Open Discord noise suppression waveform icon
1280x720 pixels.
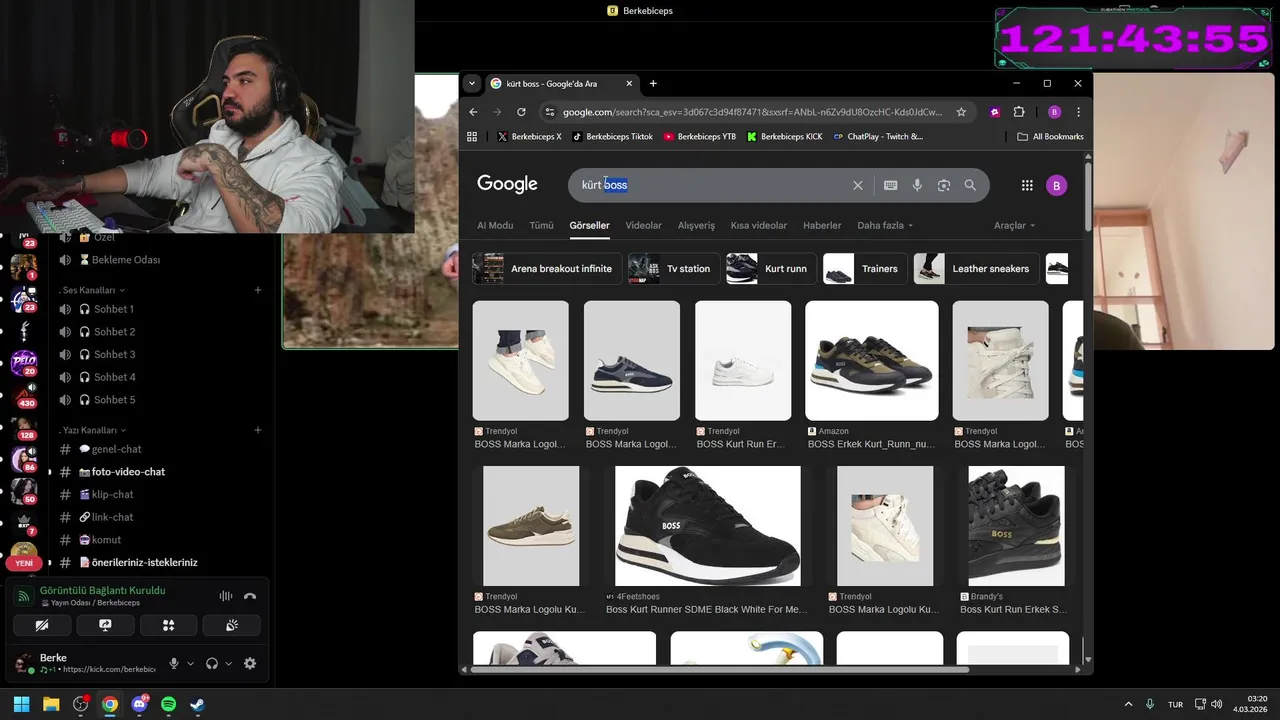click(226, 596)
